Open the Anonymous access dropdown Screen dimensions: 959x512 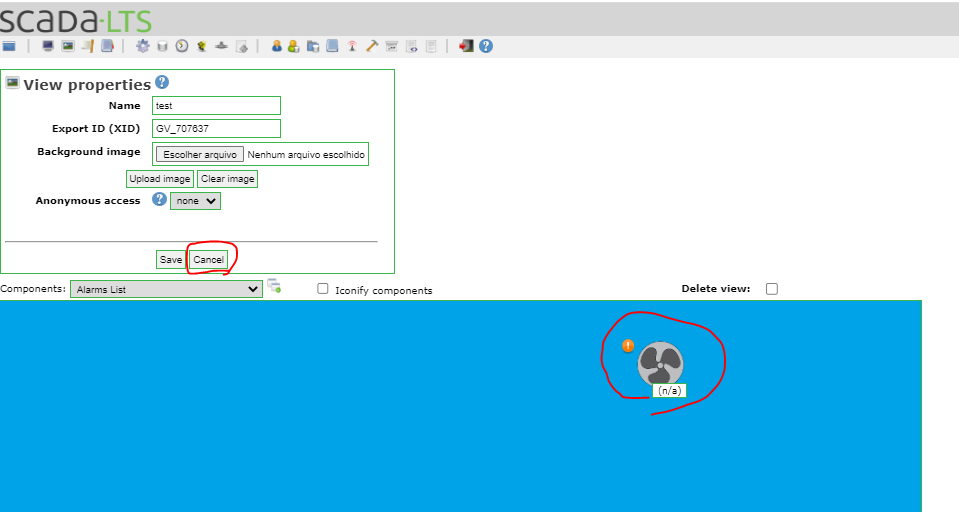tap(195, 201)
